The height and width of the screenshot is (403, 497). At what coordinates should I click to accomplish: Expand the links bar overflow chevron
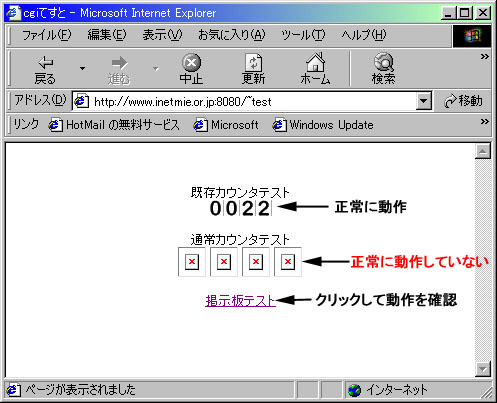tap(484, 121)
